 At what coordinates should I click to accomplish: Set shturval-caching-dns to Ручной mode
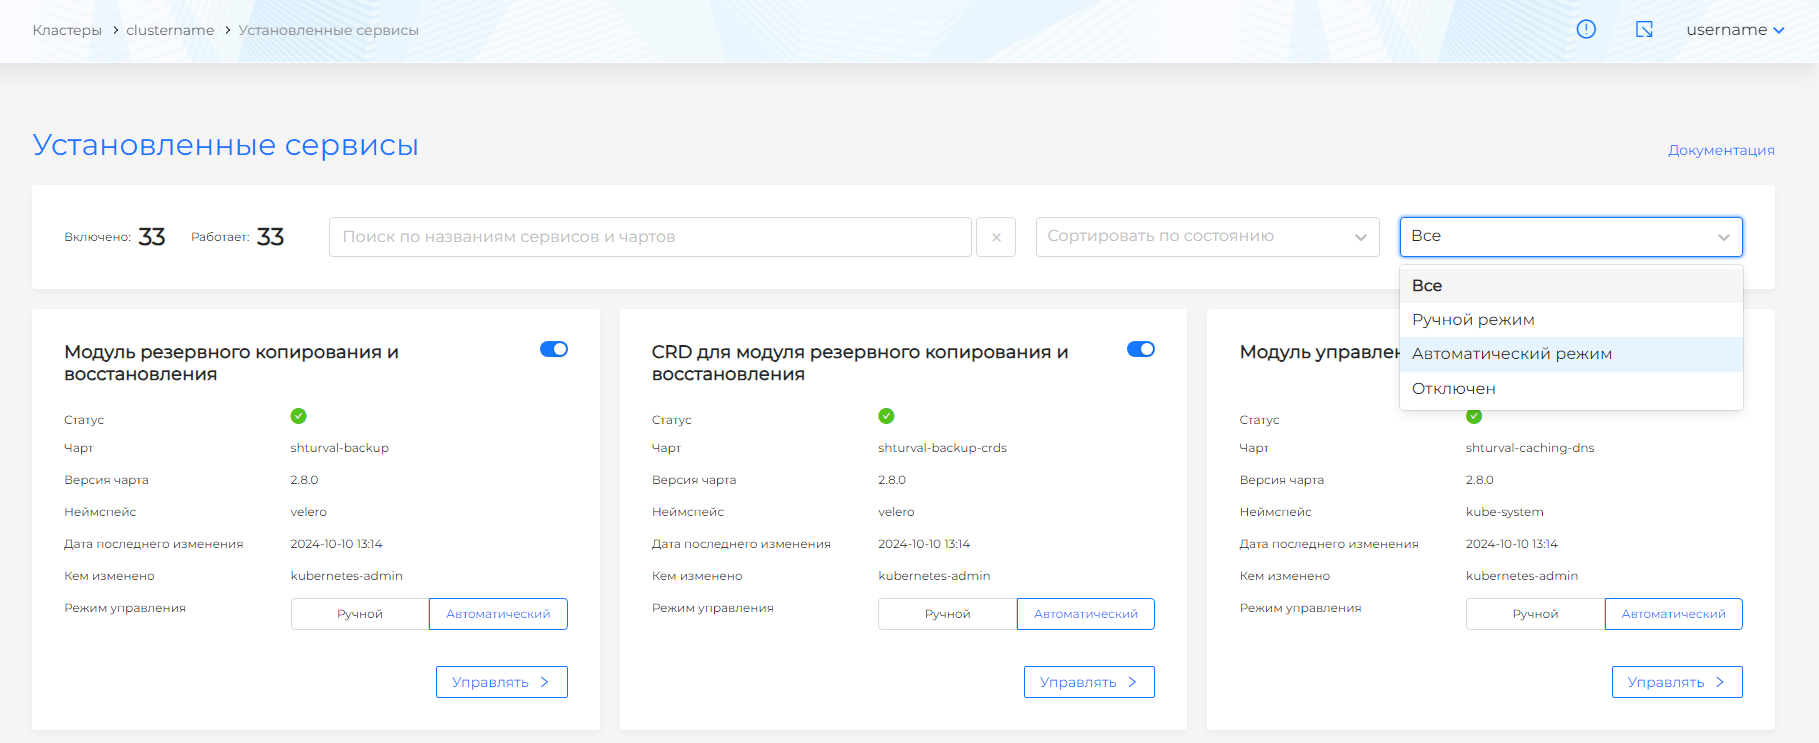[1535, 614]
